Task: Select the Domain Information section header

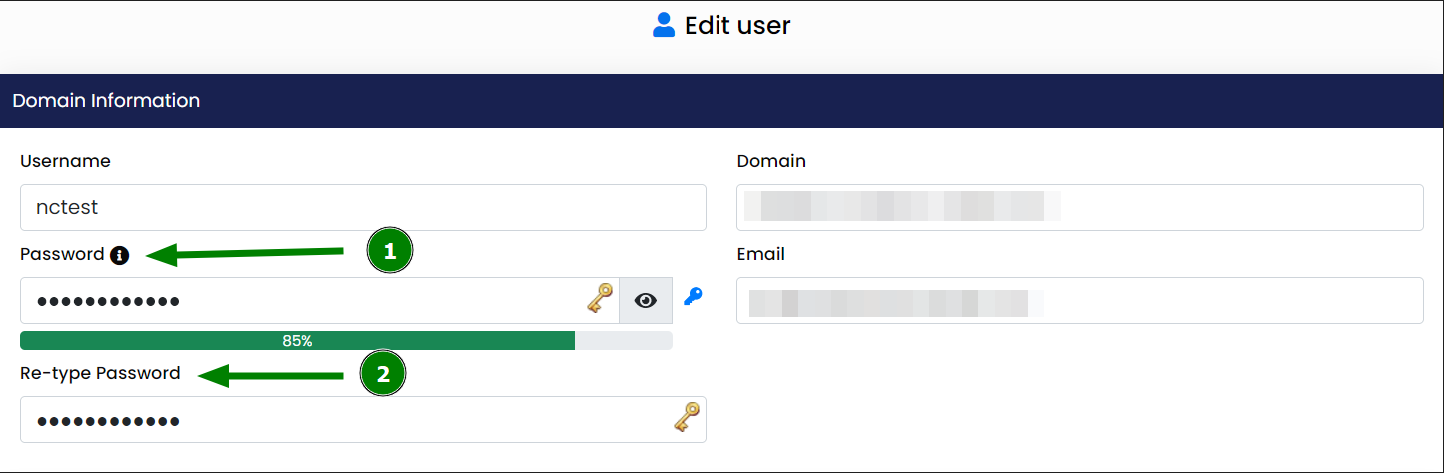Action: (x=722, y=101)
